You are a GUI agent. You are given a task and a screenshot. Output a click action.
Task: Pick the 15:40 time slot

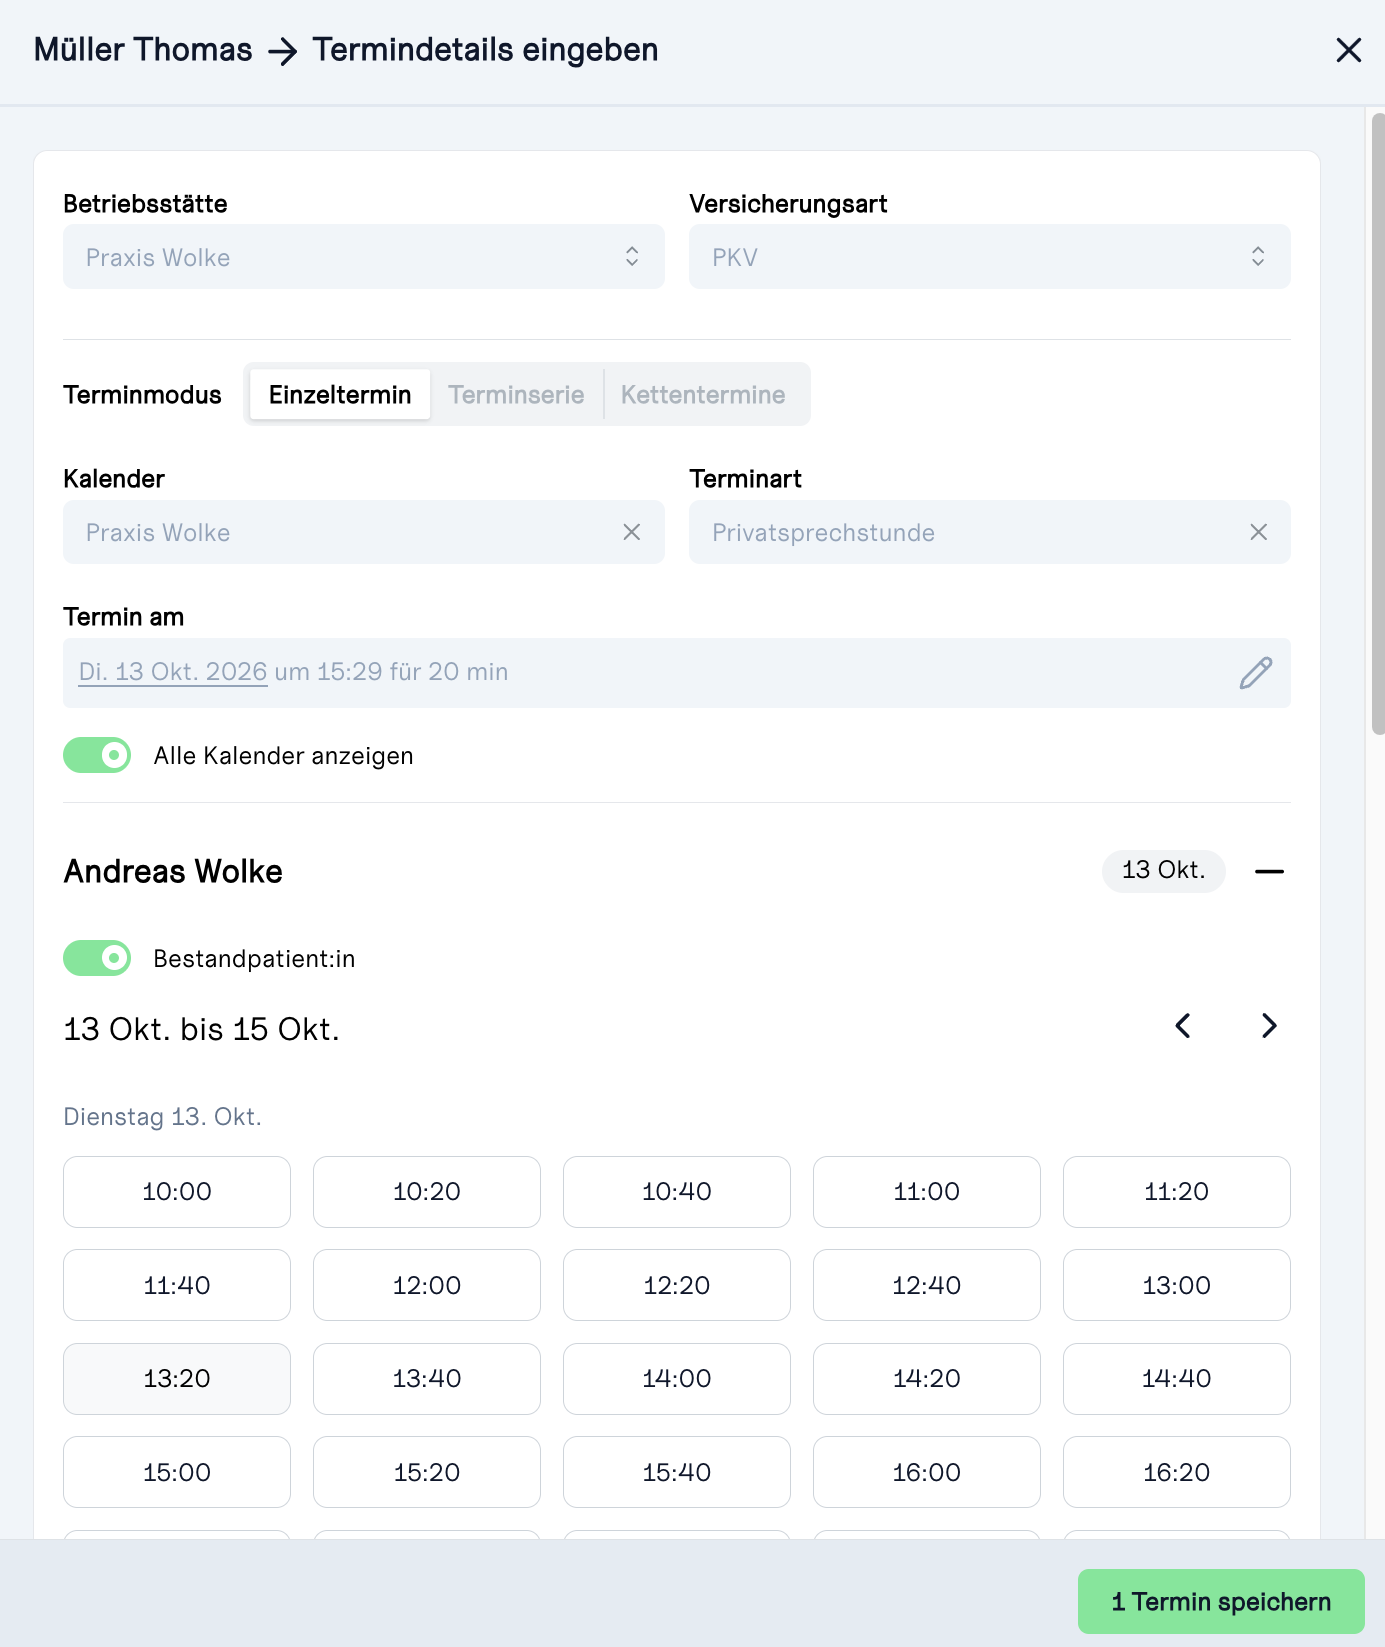tap(677, 1472)
